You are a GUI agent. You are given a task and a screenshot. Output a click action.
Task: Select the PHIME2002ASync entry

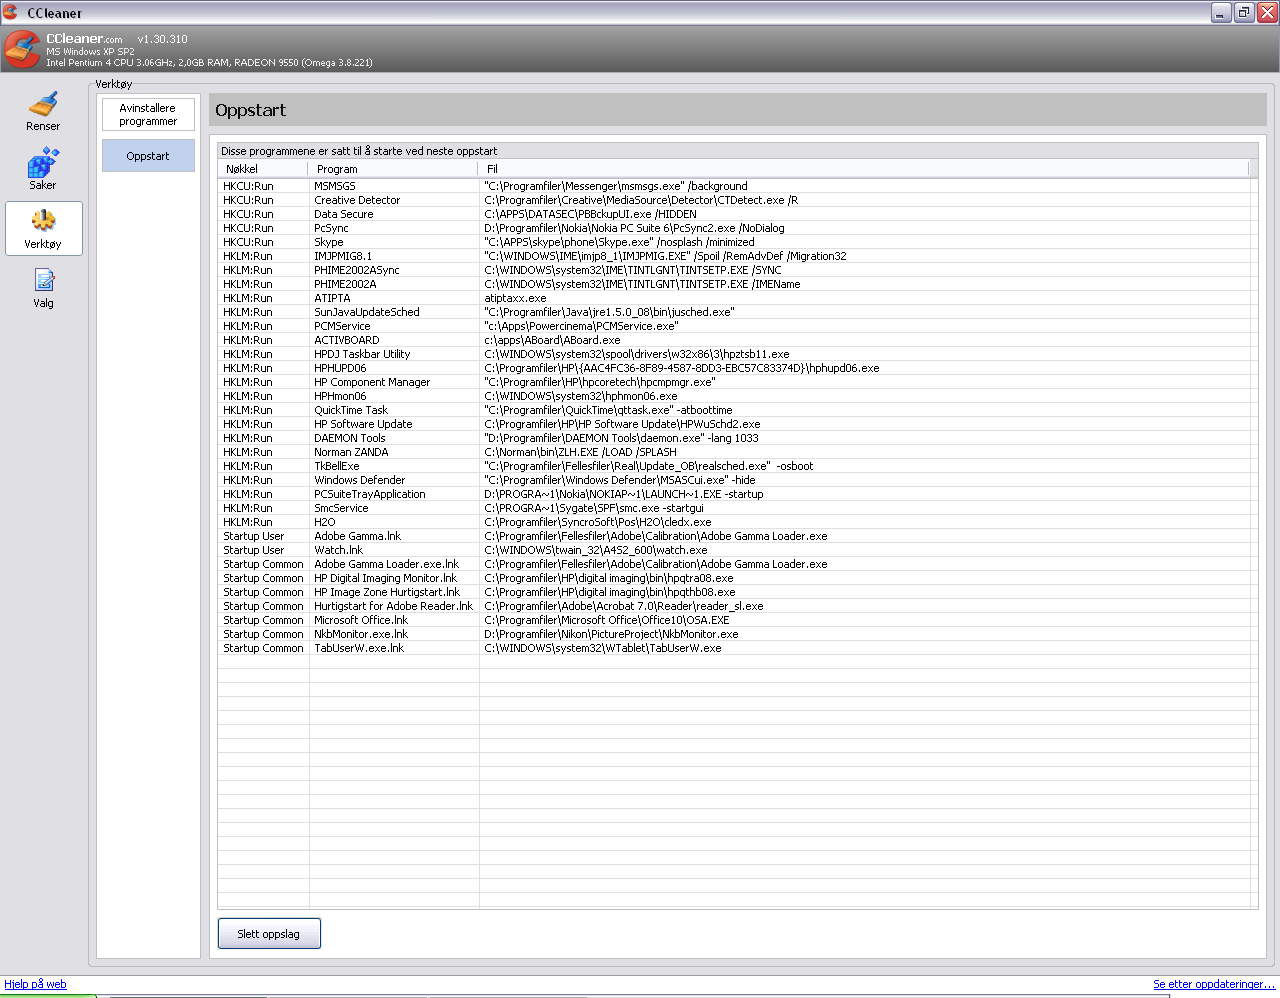pos(737,270)
